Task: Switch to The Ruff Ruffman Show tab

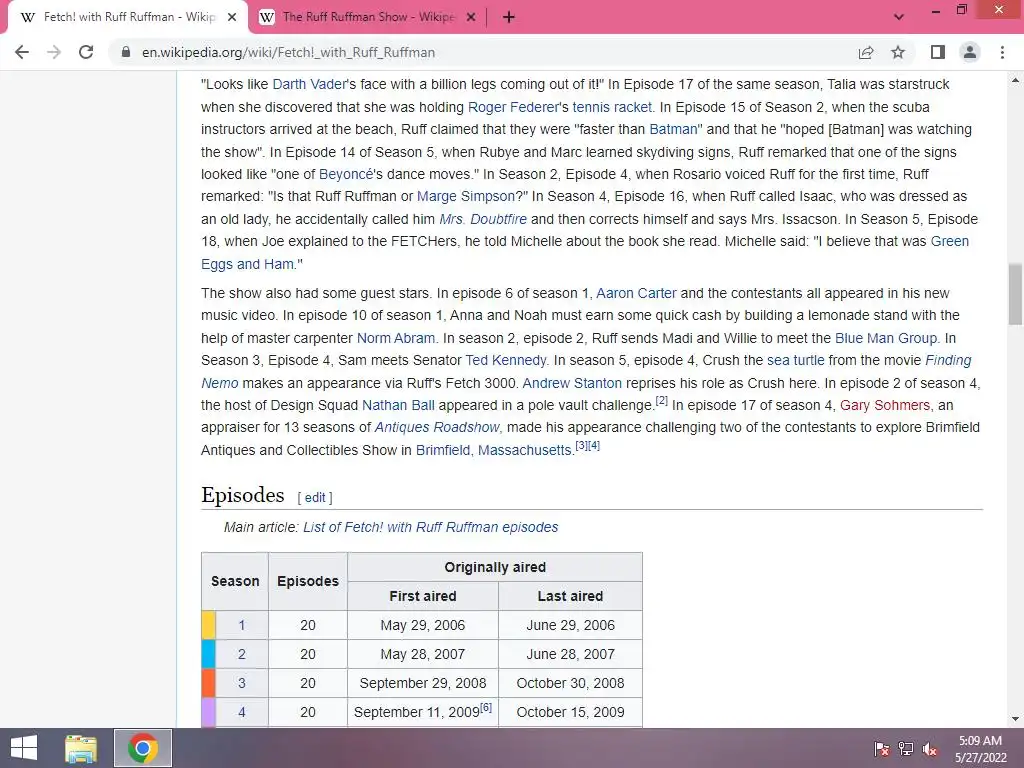Action: (x=368, y=17)
